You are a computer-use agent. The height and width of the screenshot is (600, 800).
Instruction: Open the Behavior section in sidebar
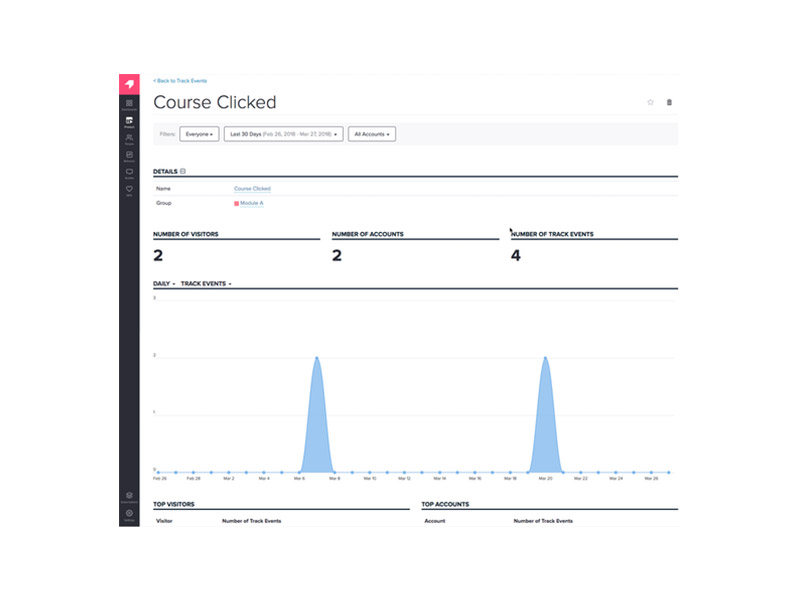click(129, 156)
